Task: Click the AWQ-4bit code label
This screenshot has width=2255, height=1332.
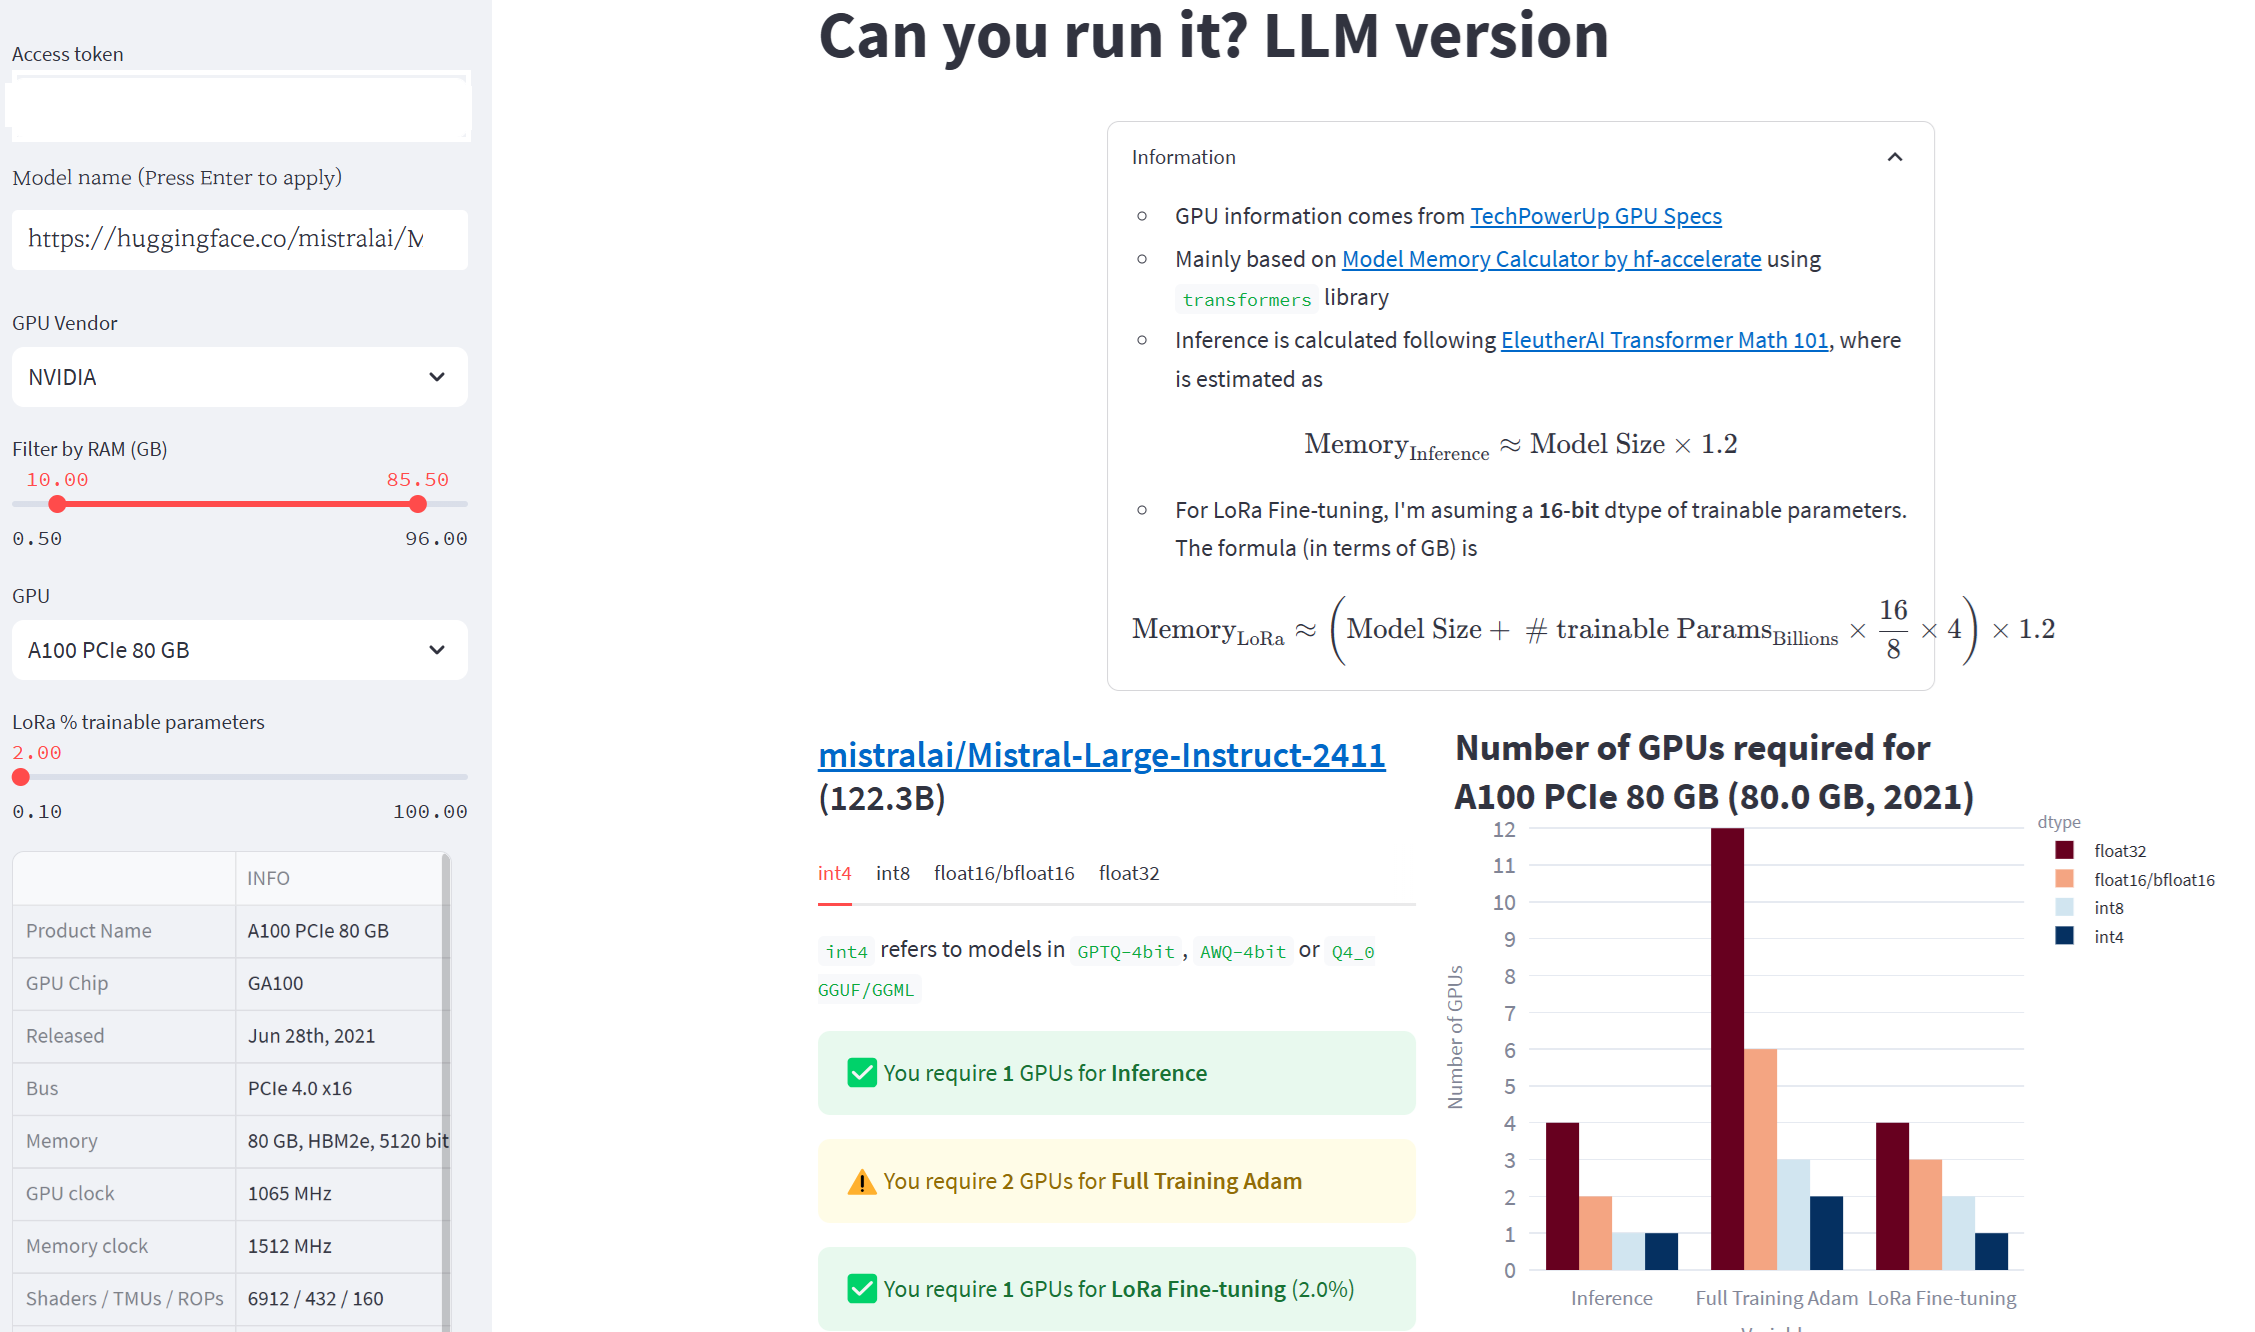Action: coord(1242,951)
